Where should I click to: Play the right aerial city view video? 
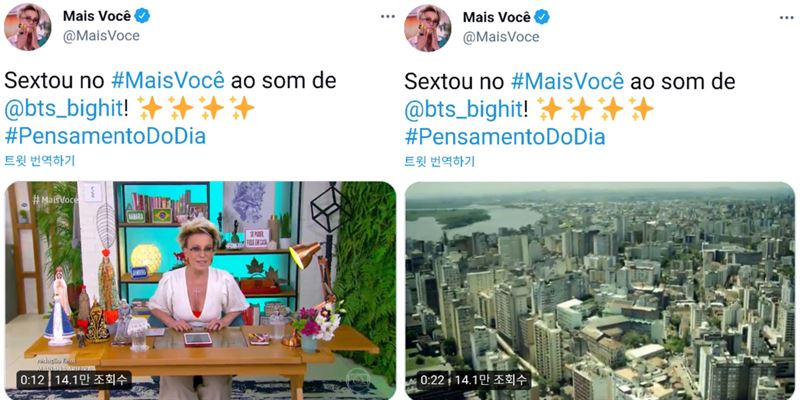600,291
